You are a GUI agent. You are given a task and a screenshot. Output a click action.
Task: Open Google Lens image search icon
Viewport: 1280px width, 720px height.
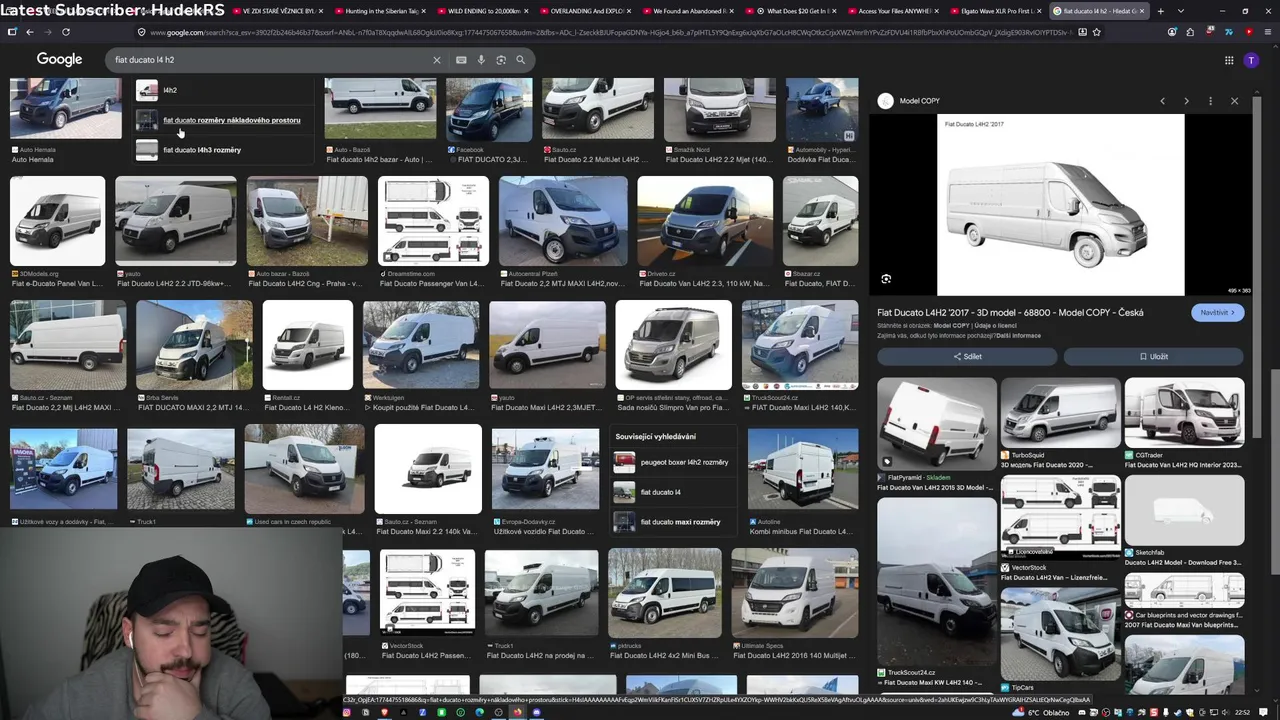[x=501, y=60]
